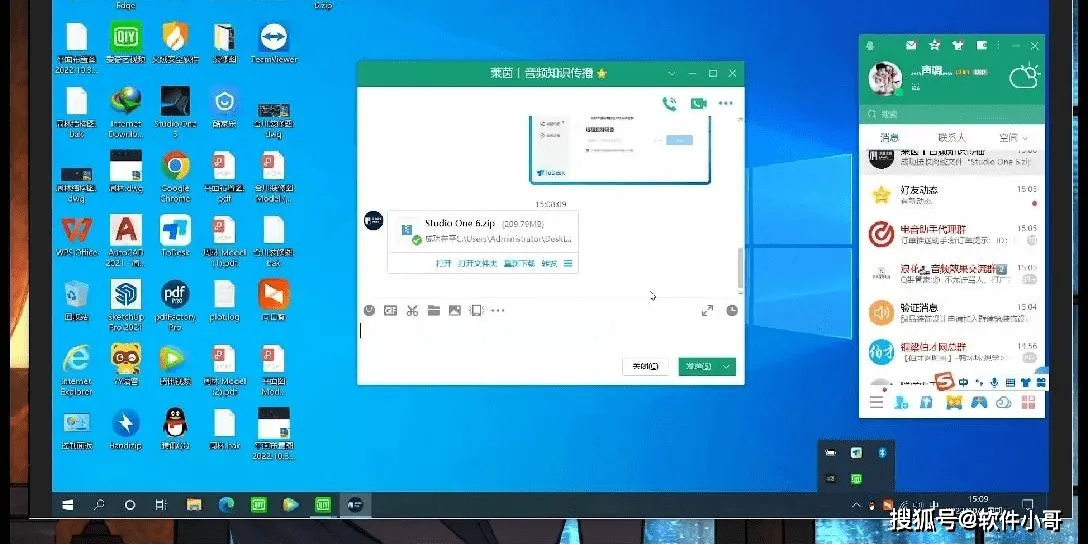Viewport: 1088px width, 544px height.
Task: Open File Explorer from the taskbar
Action: [194, 506]
